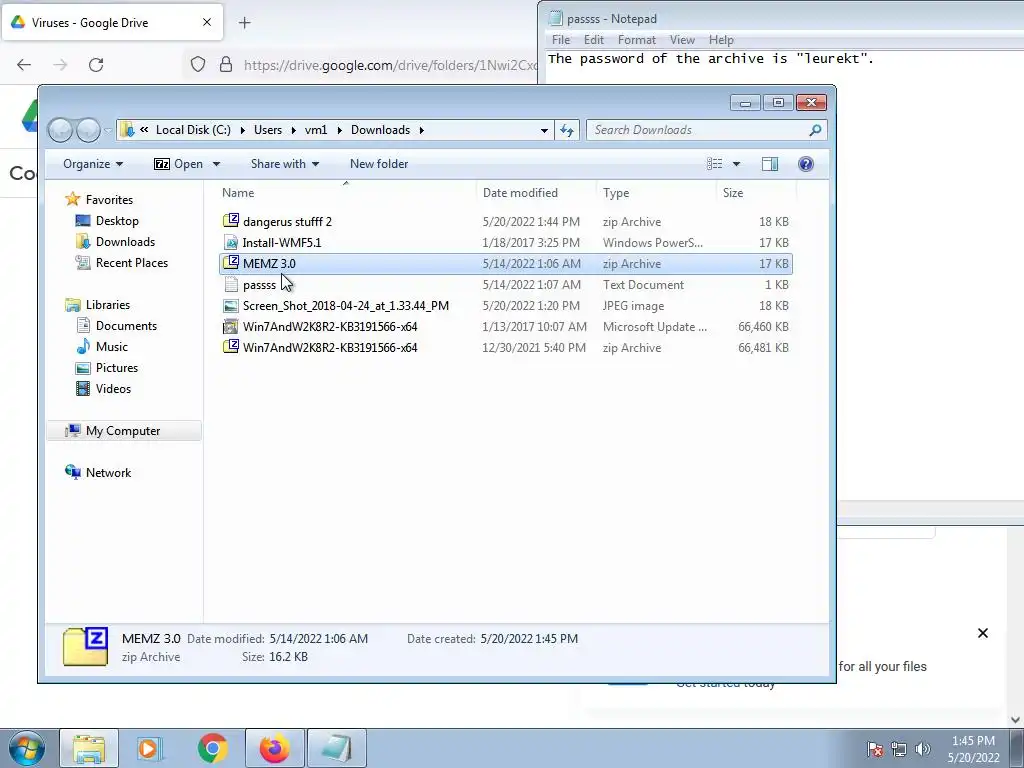
Task: Reload the Firefox page
Action: click(x=96, y=65)
